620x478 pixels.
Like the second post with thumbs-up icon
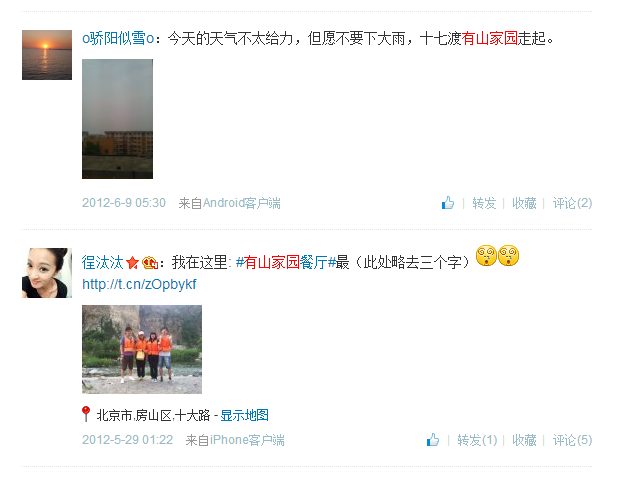[x=433, y=440]
